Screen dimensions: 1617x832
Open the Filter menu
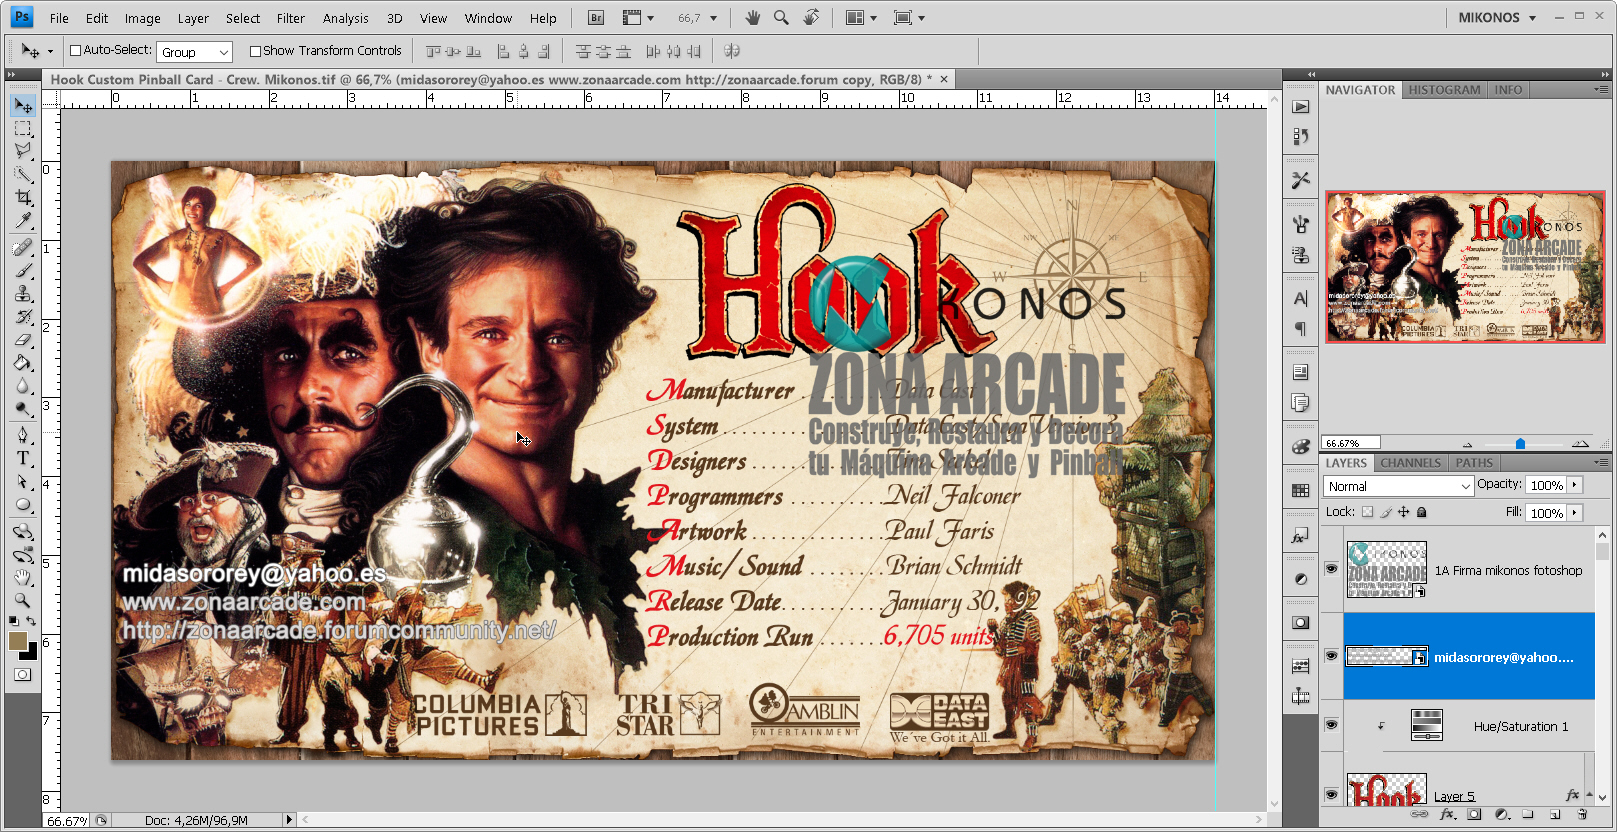pos(291,18)
